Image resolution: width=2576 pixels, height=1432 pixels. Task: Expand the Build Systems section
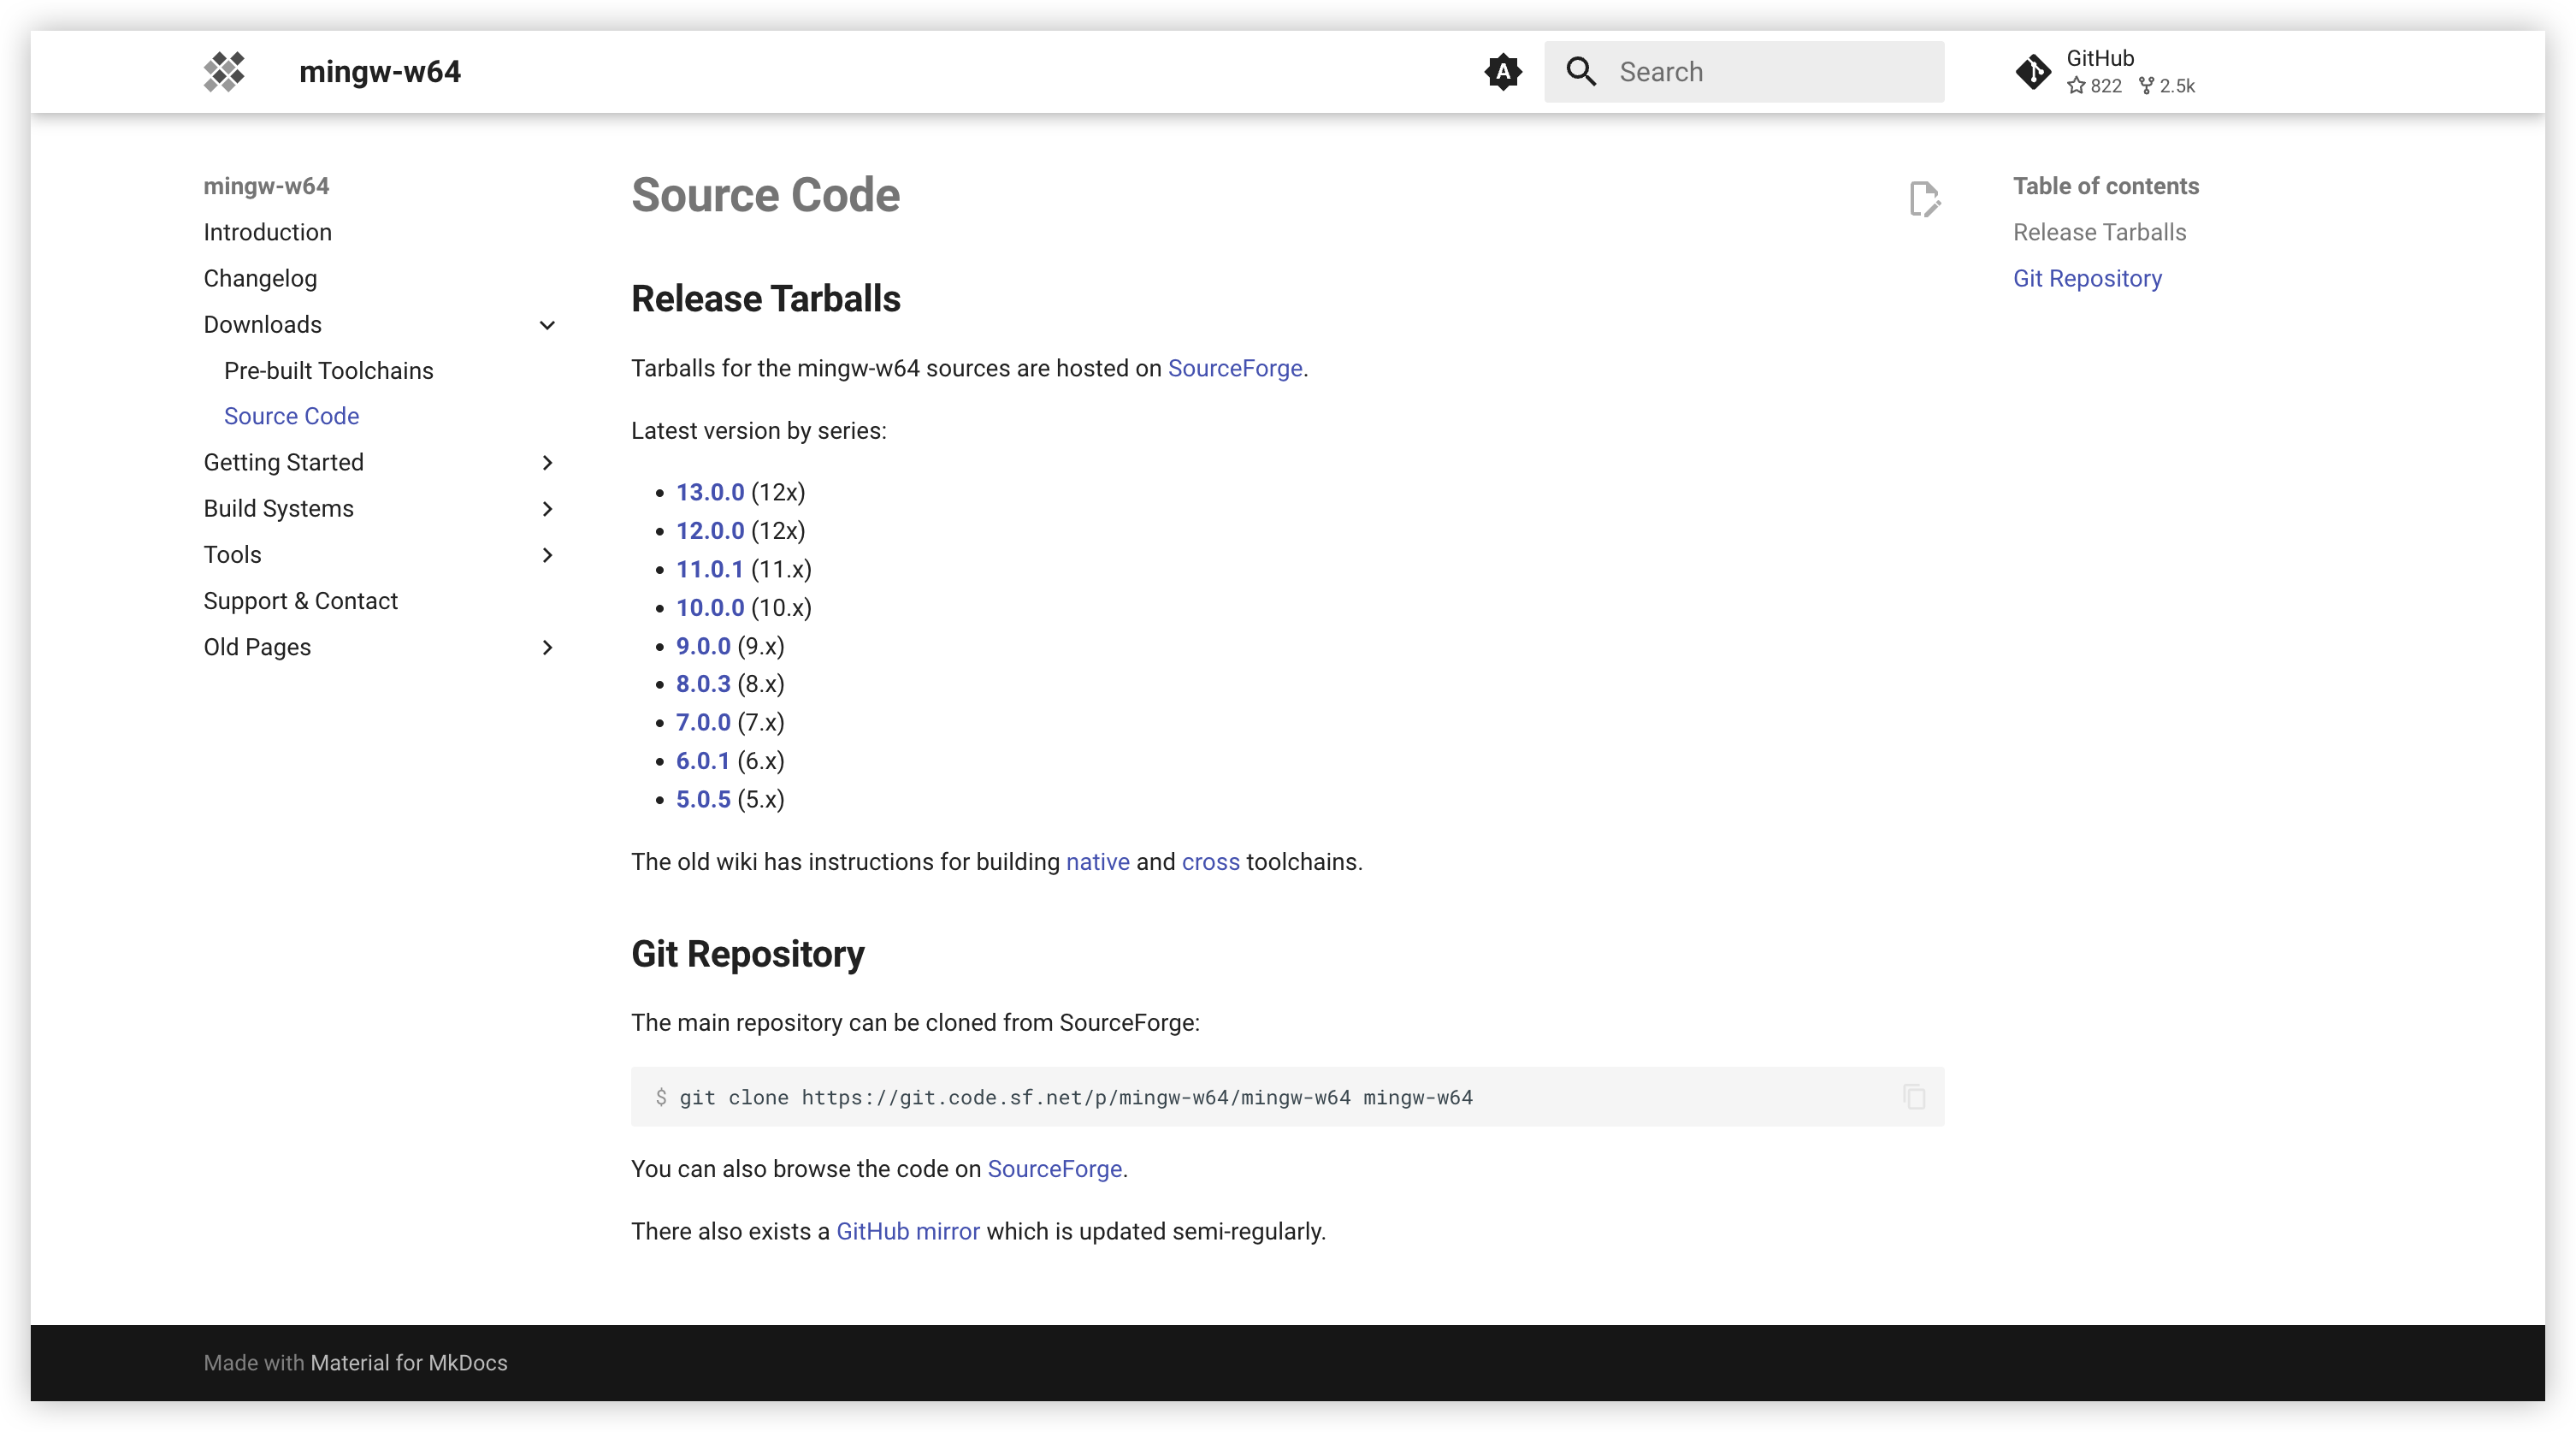pyautogui.click(x=547, y=509)
